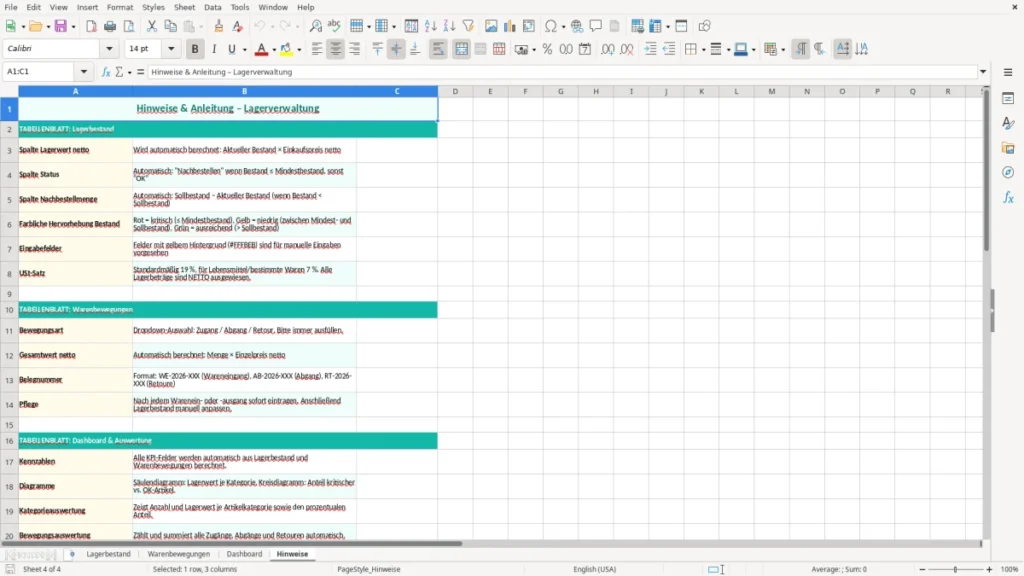Screen dimensions: 1024x576
Task: Sort ascending A to Z
Action: pos(430,26)
